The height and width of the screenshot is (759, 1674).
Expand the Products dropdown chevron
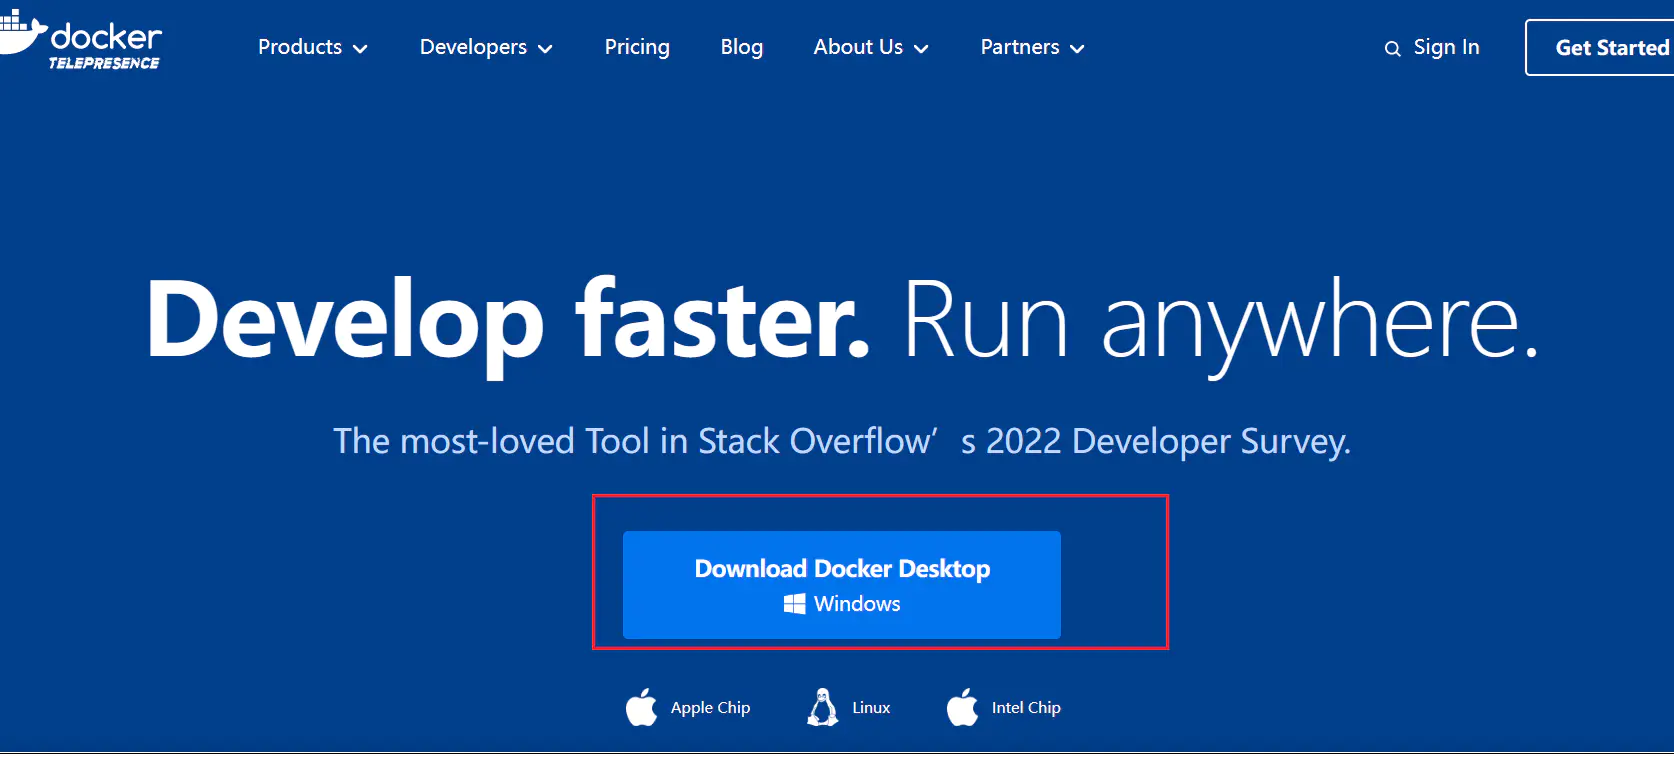pyautogui.click(x=360, y=49)
